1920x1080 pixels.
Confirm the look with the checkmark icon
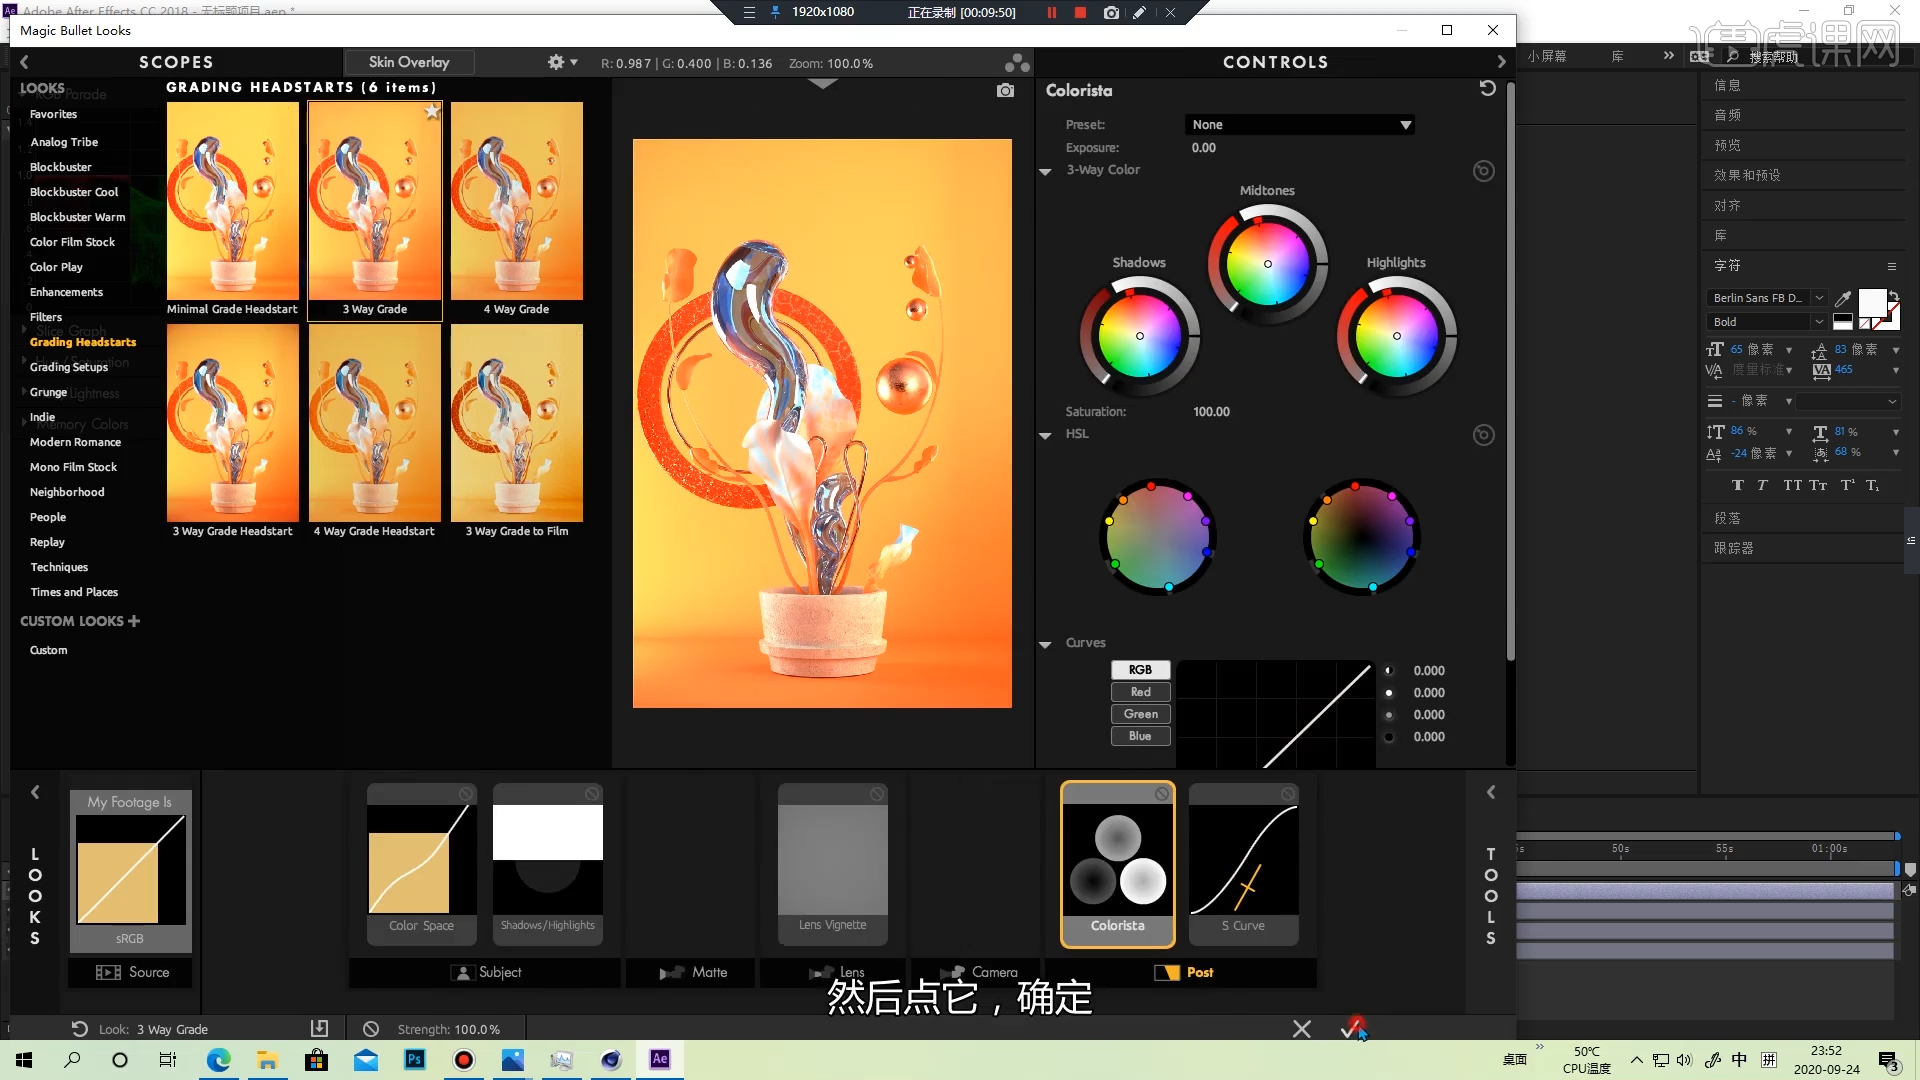[1351, 1029]
